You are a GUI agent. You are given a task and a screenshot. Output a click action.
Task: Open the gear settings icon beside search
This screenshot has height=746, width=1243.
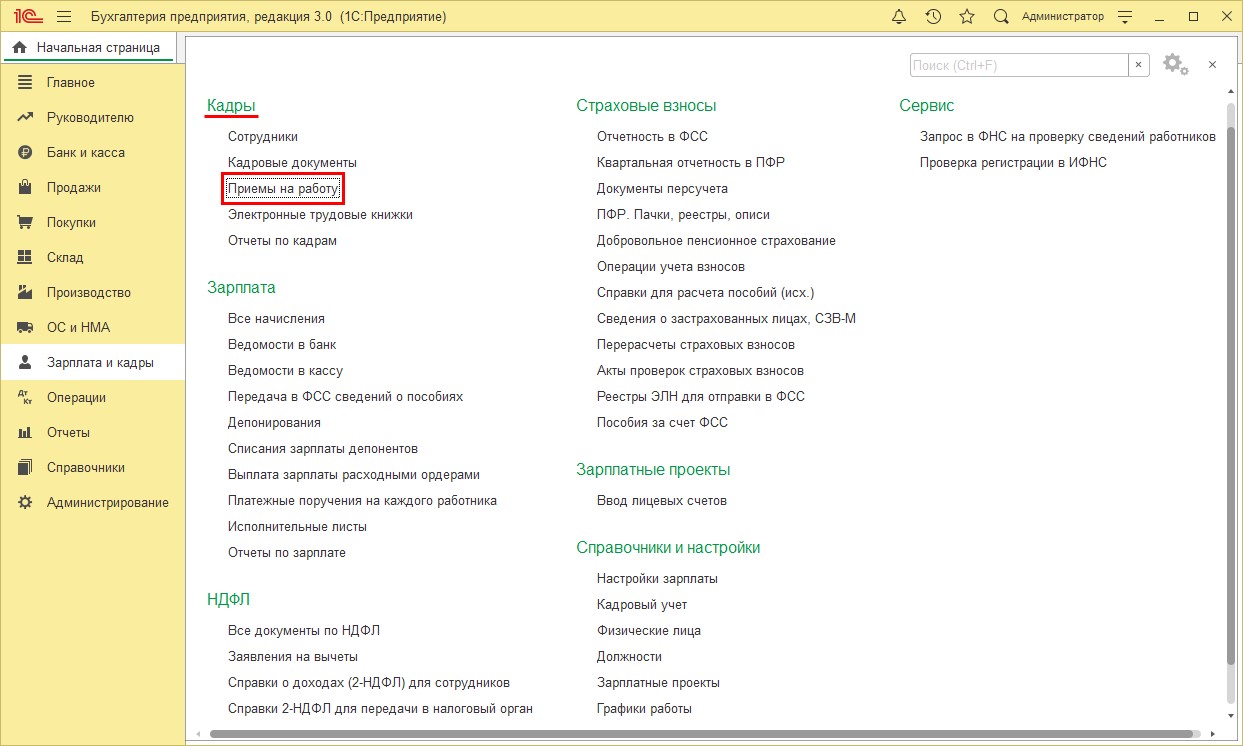coord(1174,65)
